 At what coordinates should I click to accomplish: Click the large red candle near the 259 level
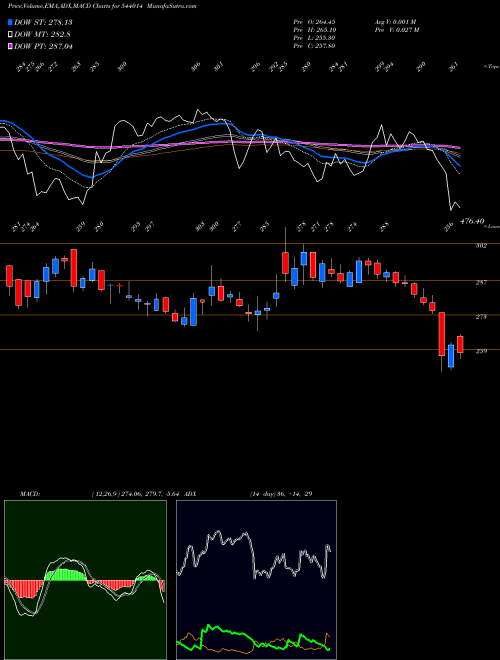coord(441,334)
